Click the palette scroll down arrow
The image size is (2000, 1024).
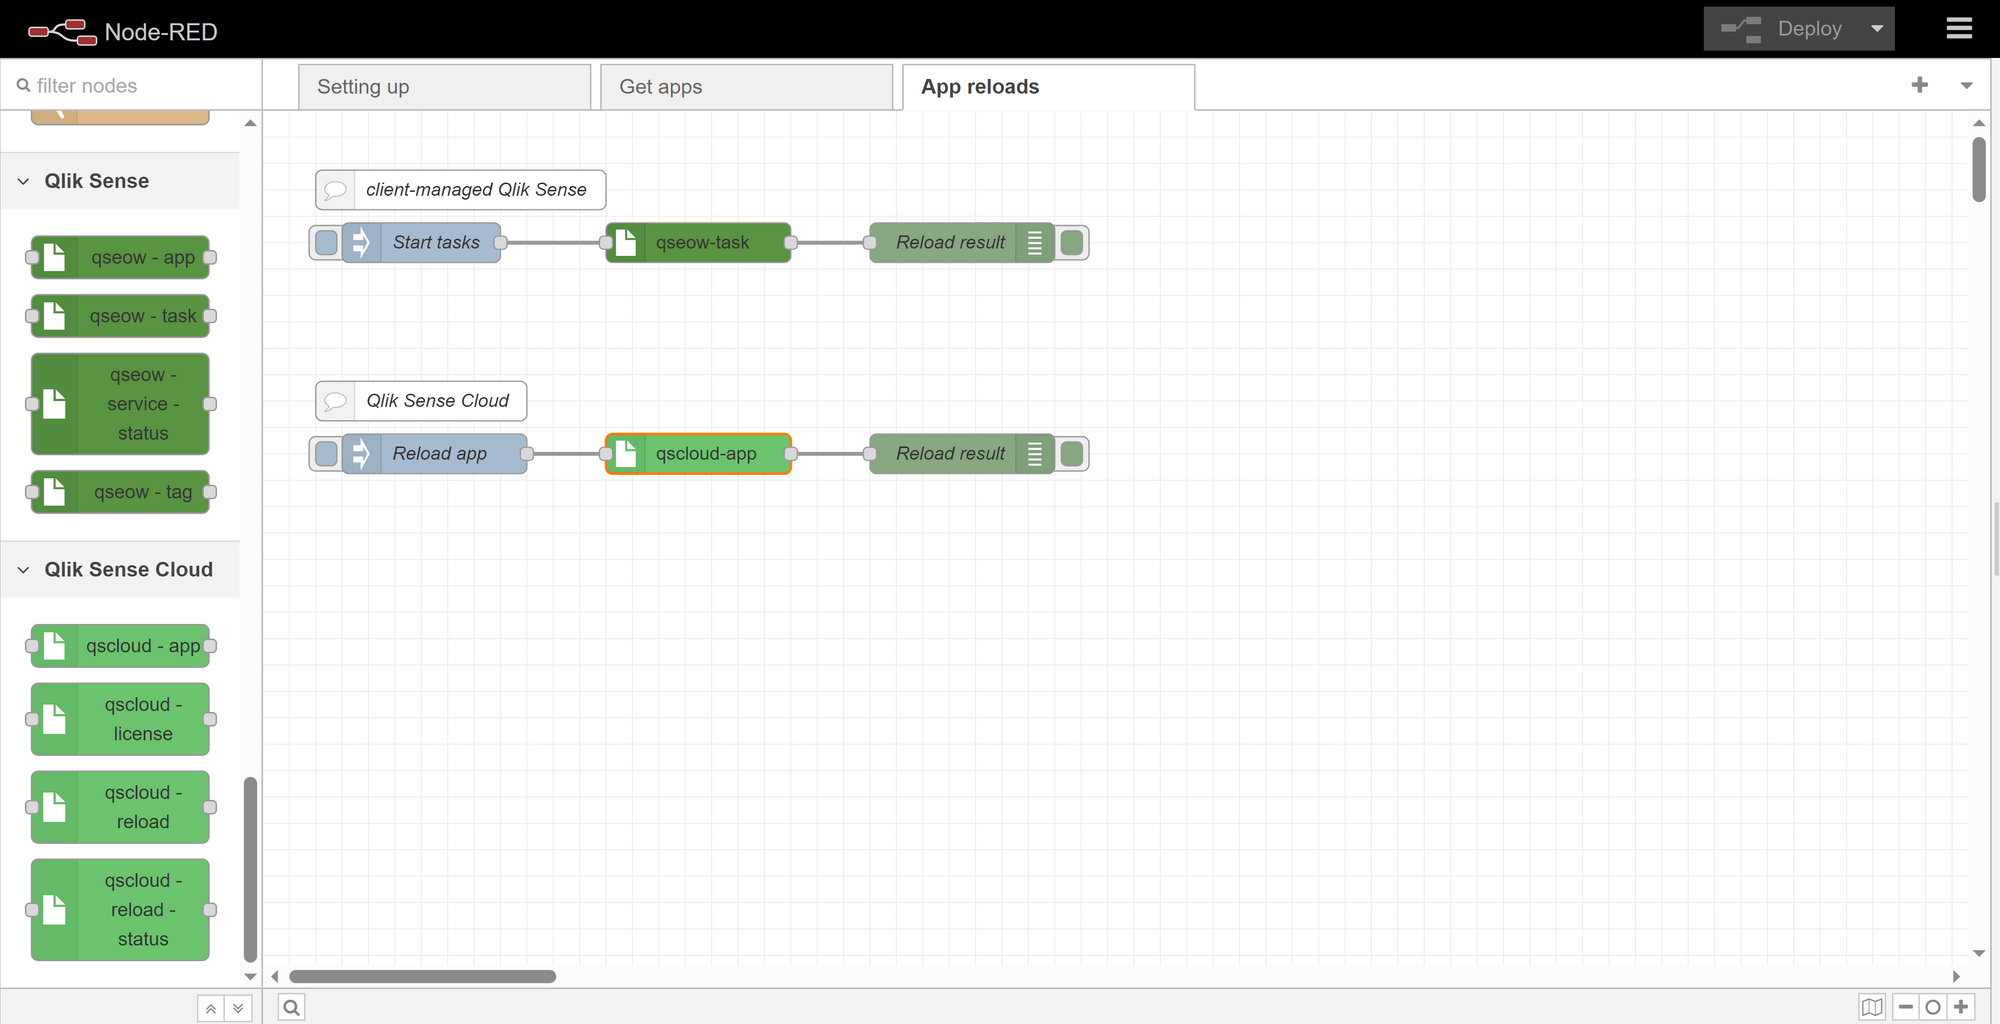(x=250, y=976)
